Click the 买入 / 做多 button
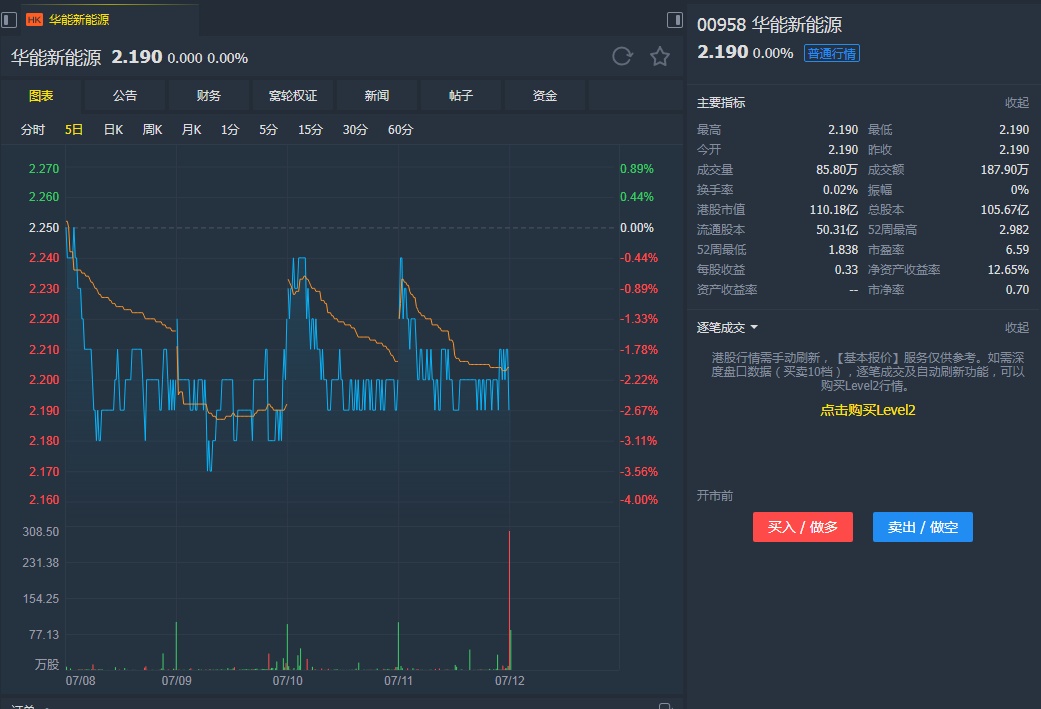The height and width of the screenshot is (709, 1041). (803, 527)
